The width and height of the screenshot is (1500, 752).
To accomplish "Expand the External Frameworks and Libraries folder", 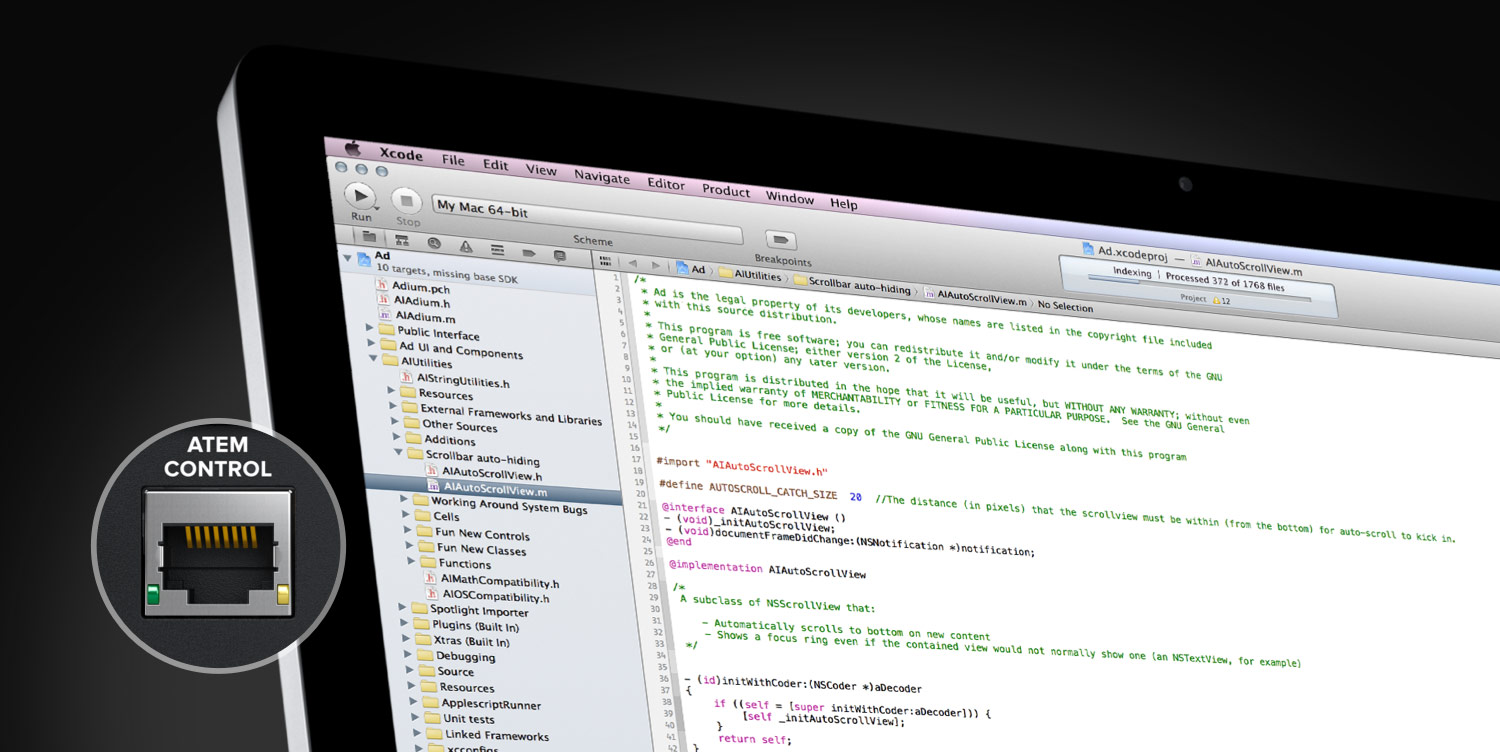I will click(x=392, y=406).
